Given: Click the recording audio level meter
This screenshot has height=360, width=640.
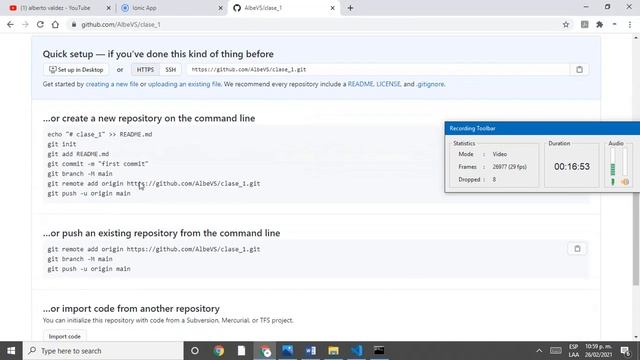Looking at the screenshot, I should (x=613, y=162).
